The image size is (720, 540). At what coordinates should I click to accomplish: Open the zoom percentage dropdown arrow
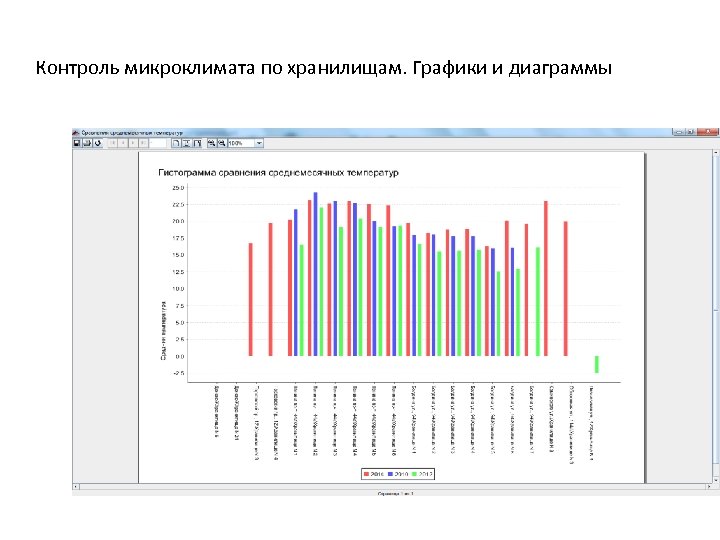click(259, 143)
